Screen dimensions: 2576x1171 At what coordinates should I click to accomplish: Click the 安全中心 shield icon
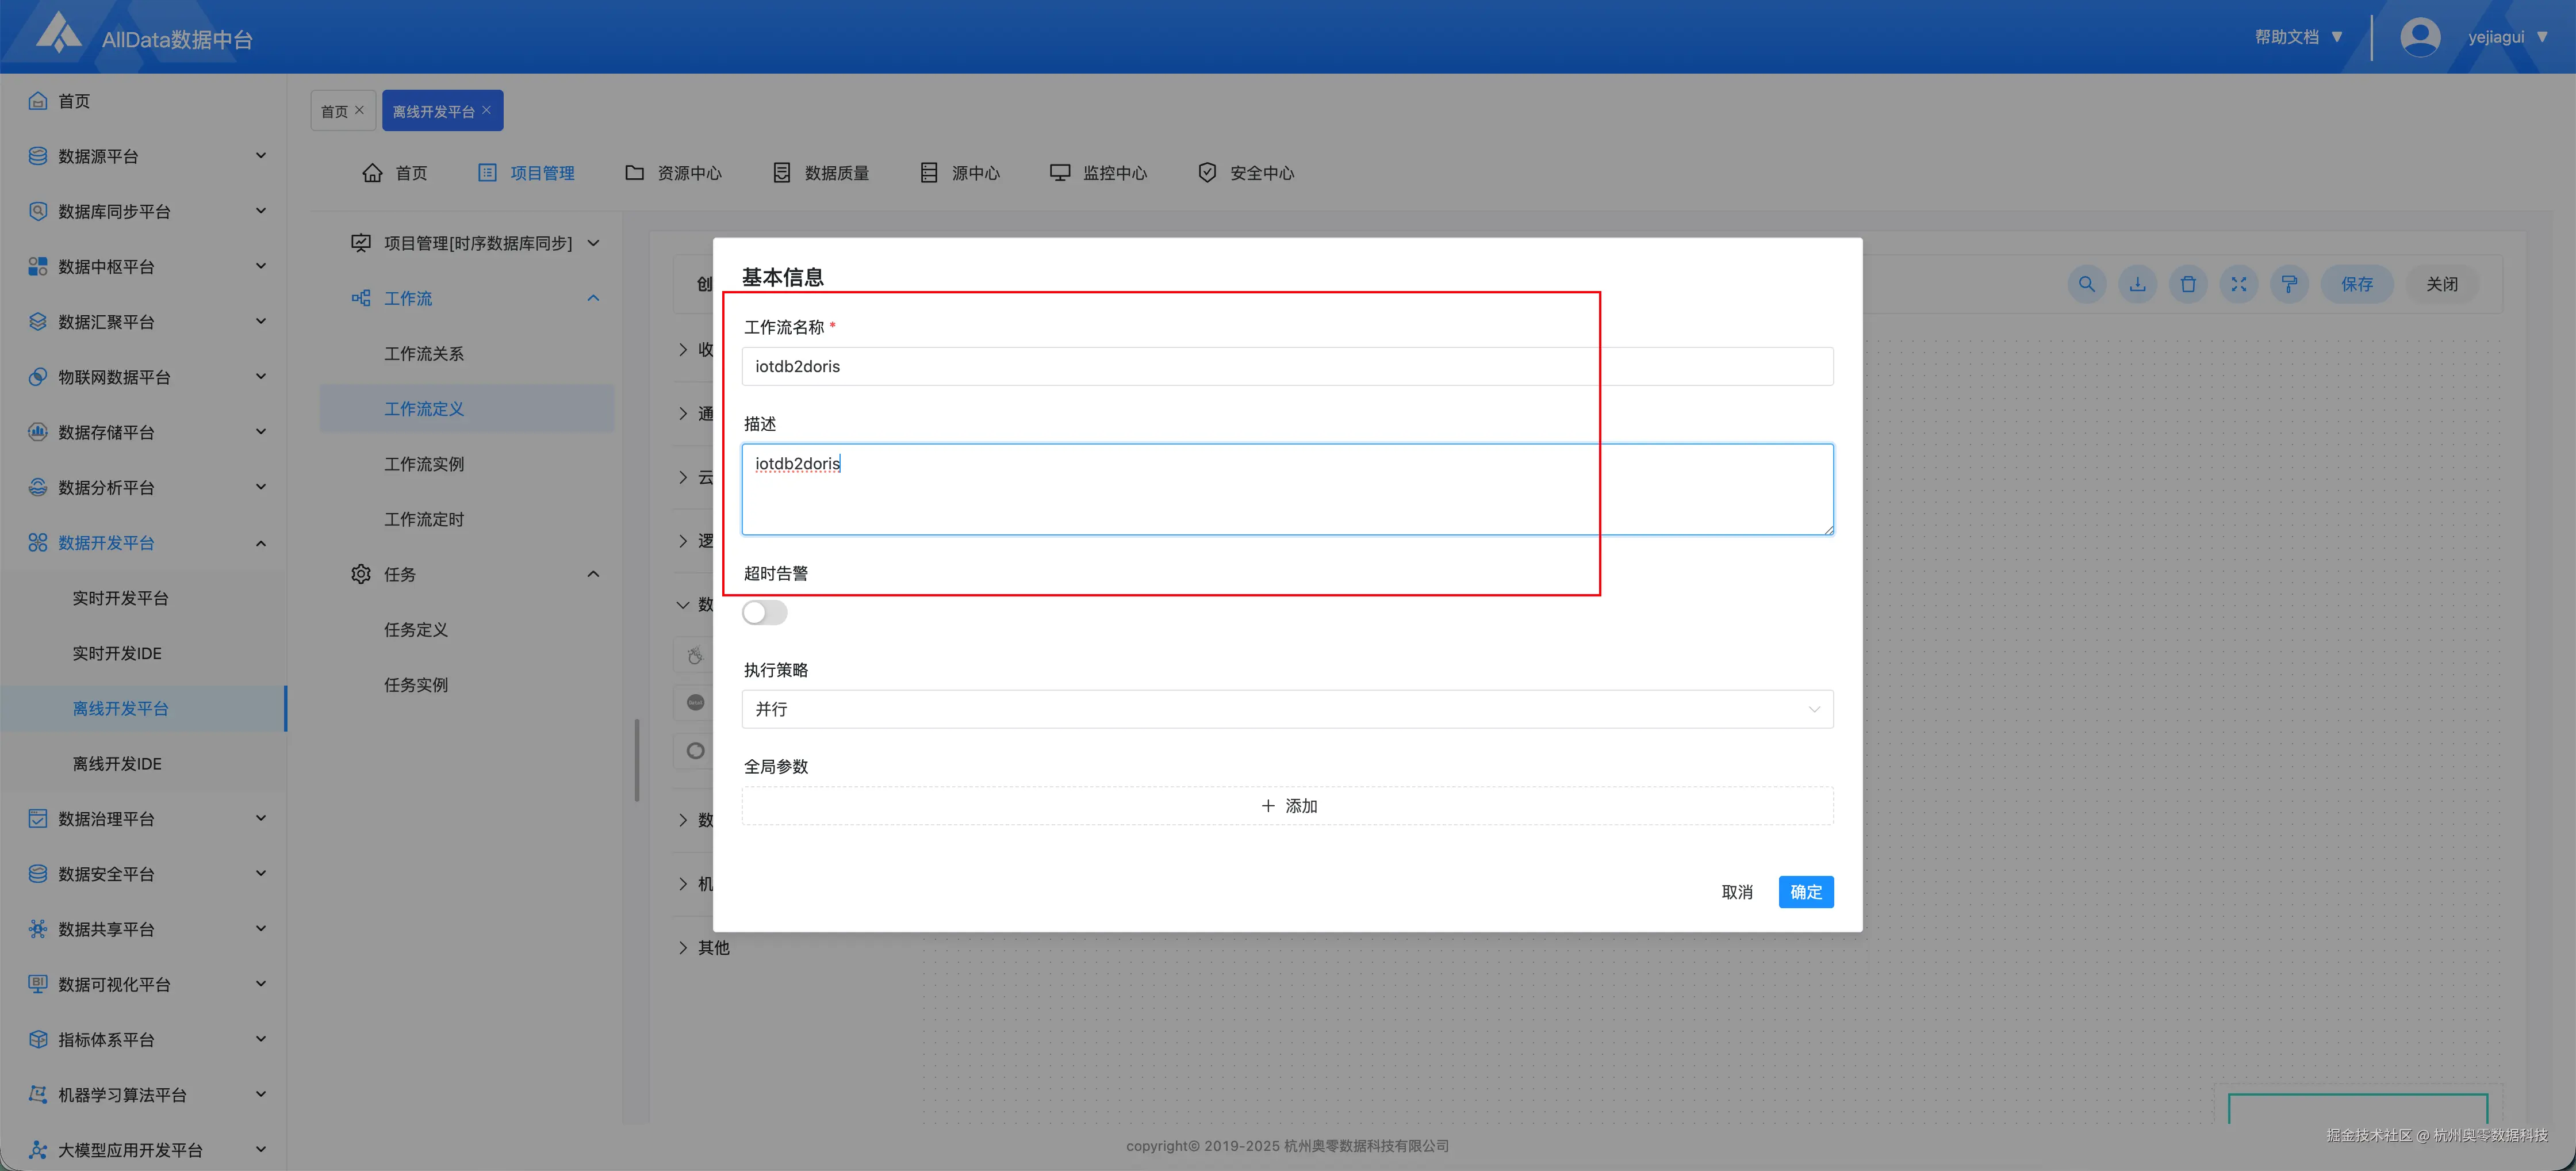tap(1207, 173)
